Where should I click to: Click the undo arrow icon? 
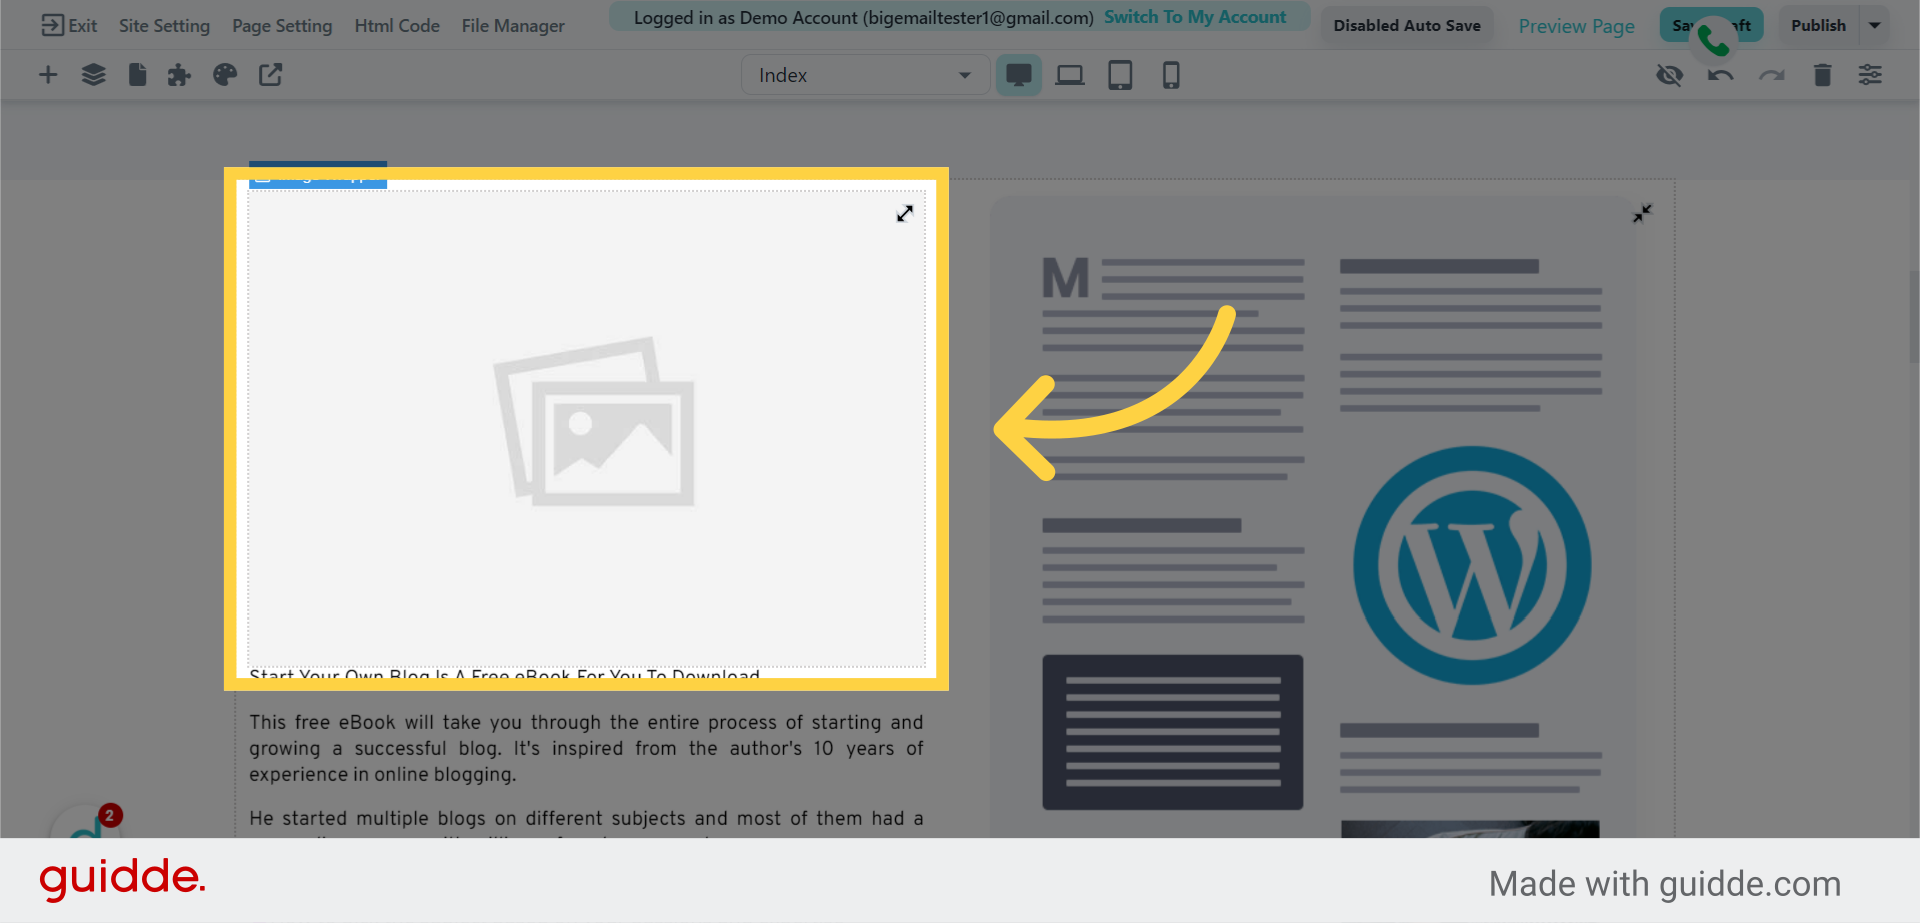tap(1720, 75)
